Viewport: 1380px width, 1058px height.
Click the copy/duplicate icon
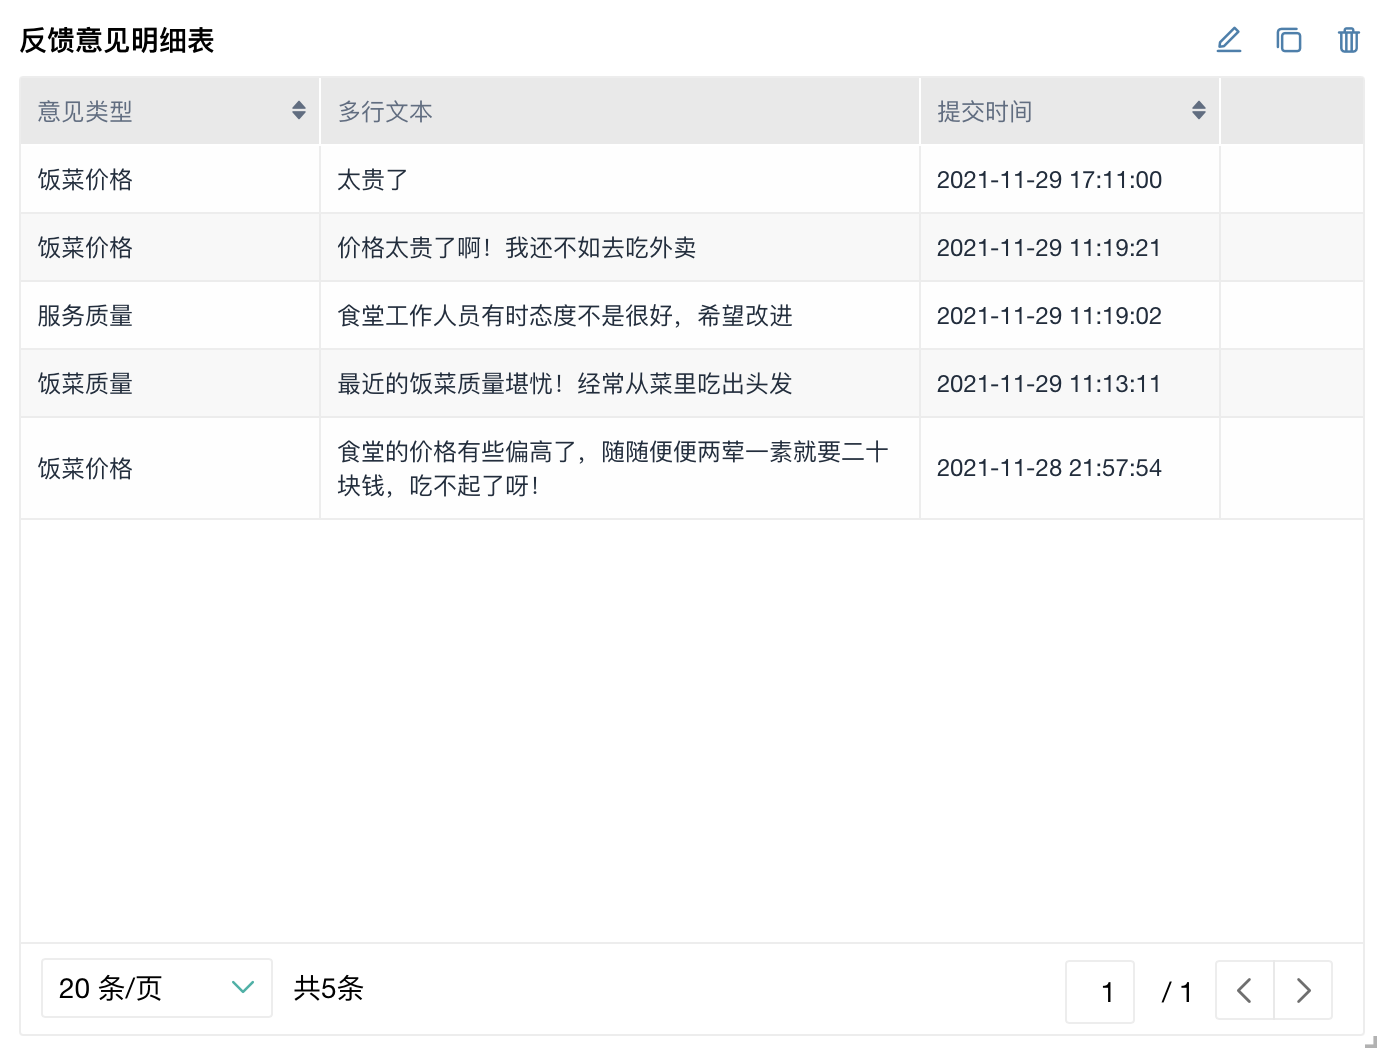1289,40
